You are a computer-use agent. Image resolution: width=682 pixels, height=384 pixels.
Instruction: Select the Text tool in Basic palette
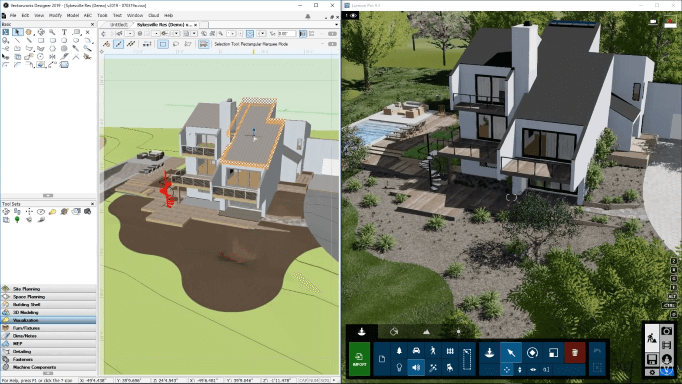[x=64, y=32]
